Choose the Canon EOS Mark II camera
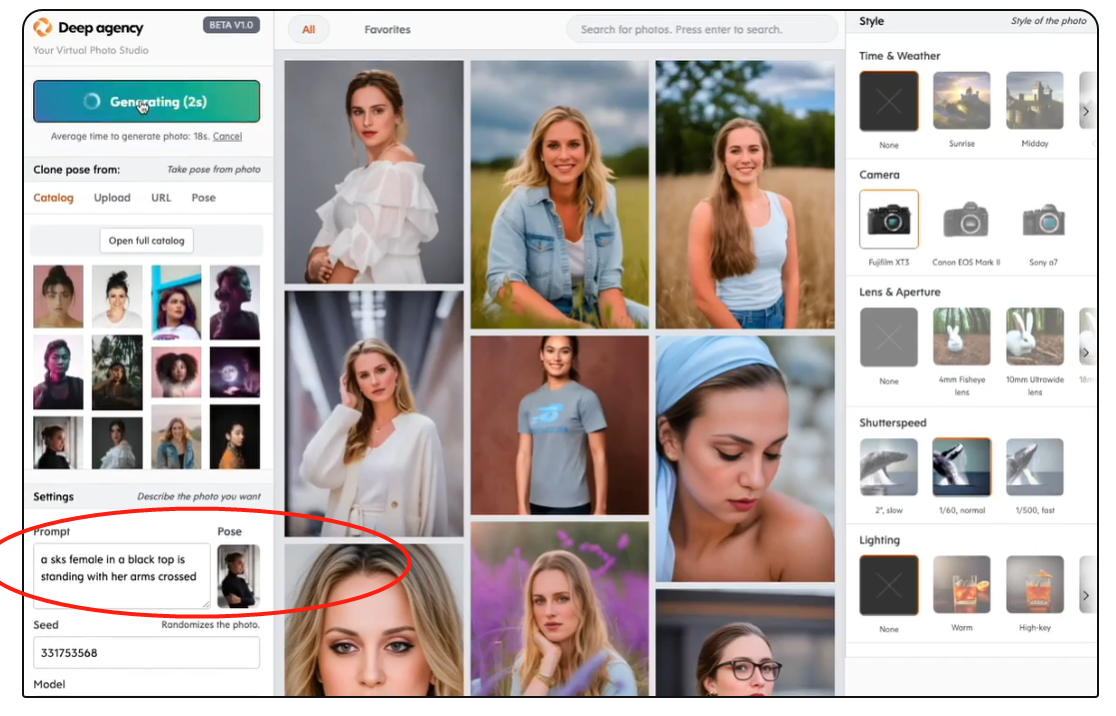1116x716 pixels. pos(962,219)
